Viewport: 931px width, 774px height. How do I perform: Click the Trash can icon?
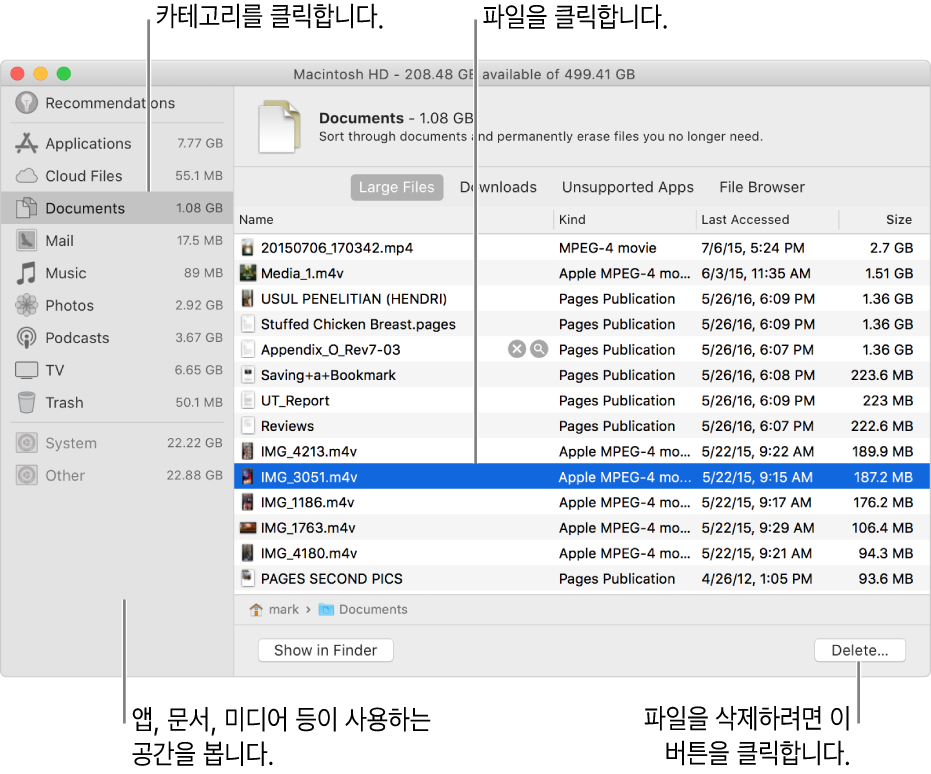pyautogui.click(x=26, y=402)
